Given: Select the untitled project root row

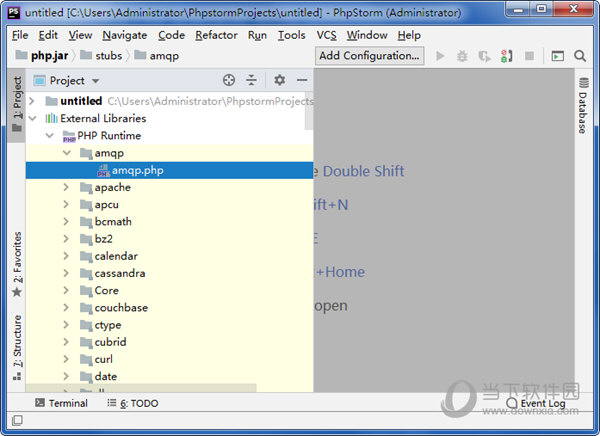Looking at the screenshot, I should pos(170,101).
